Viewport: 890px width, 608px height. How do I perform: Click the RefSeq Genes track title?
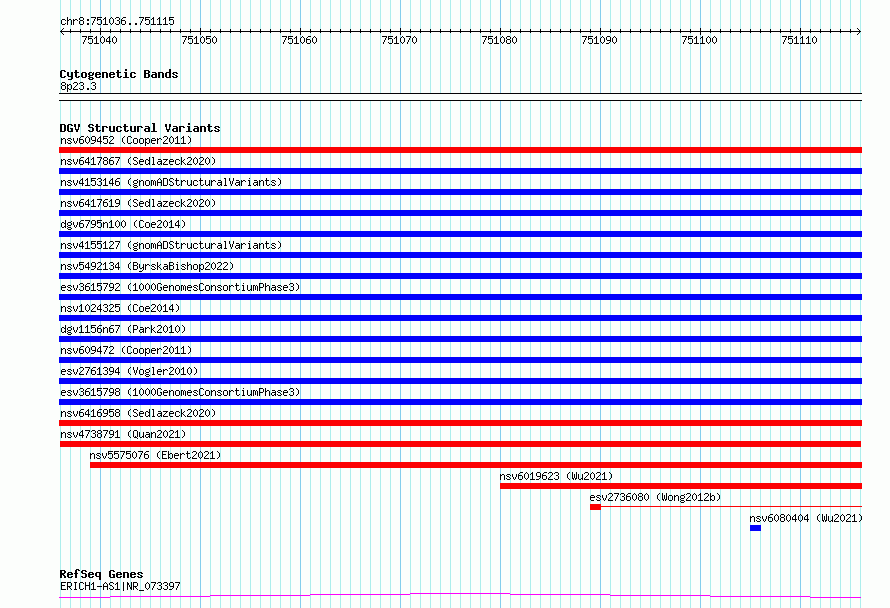coord(101,574)
